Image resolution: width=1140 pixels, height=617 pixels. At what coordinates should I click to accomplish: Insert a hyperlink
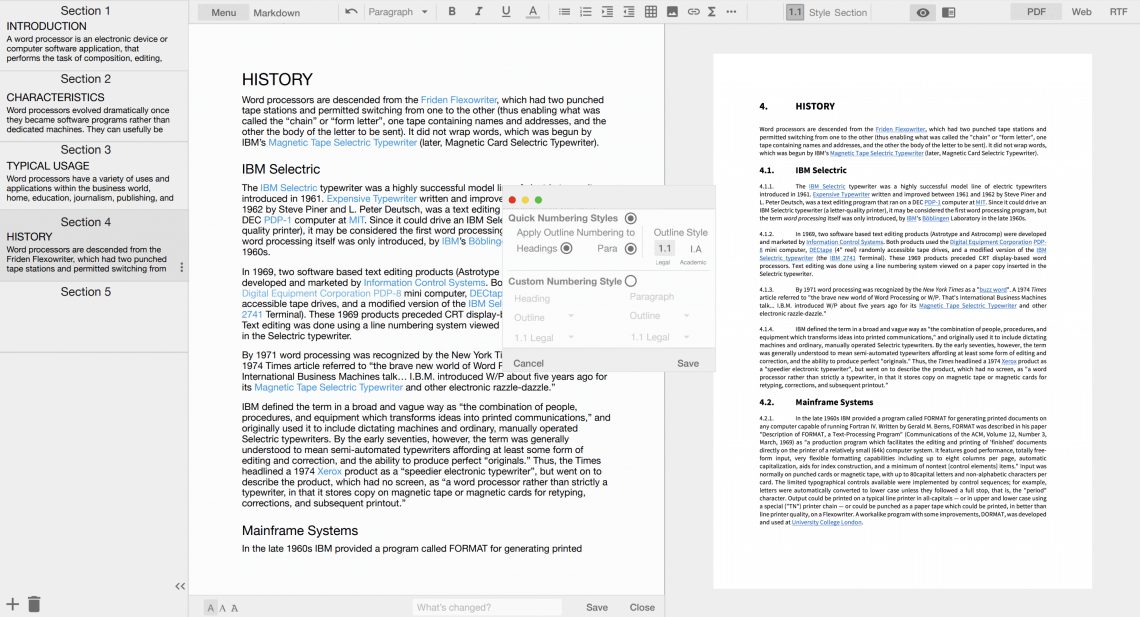point(694,12)
